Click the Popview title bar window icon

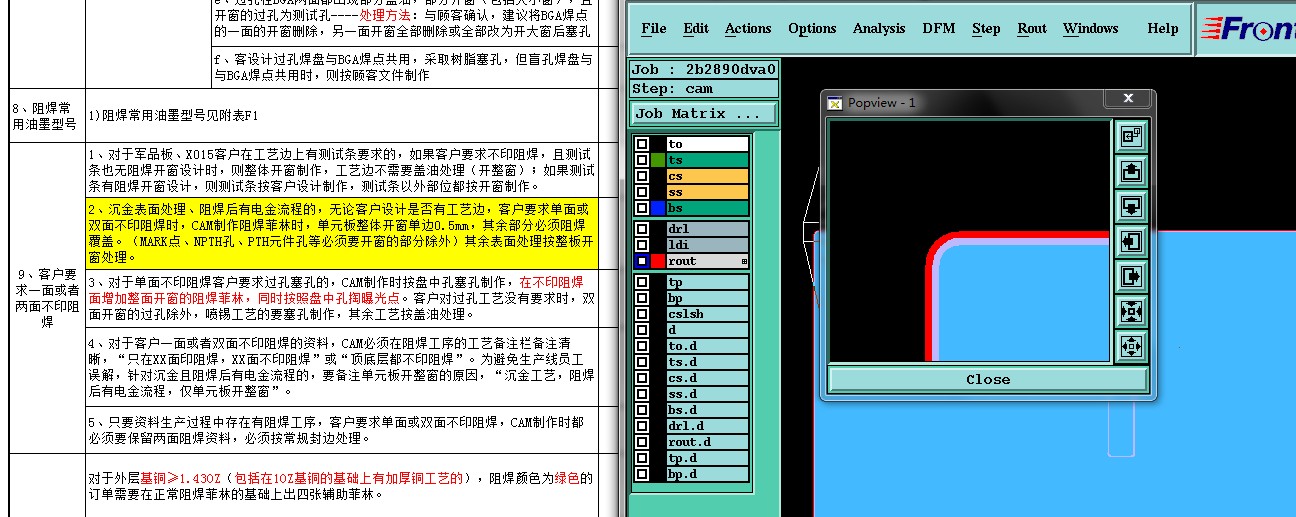point(835,102)
